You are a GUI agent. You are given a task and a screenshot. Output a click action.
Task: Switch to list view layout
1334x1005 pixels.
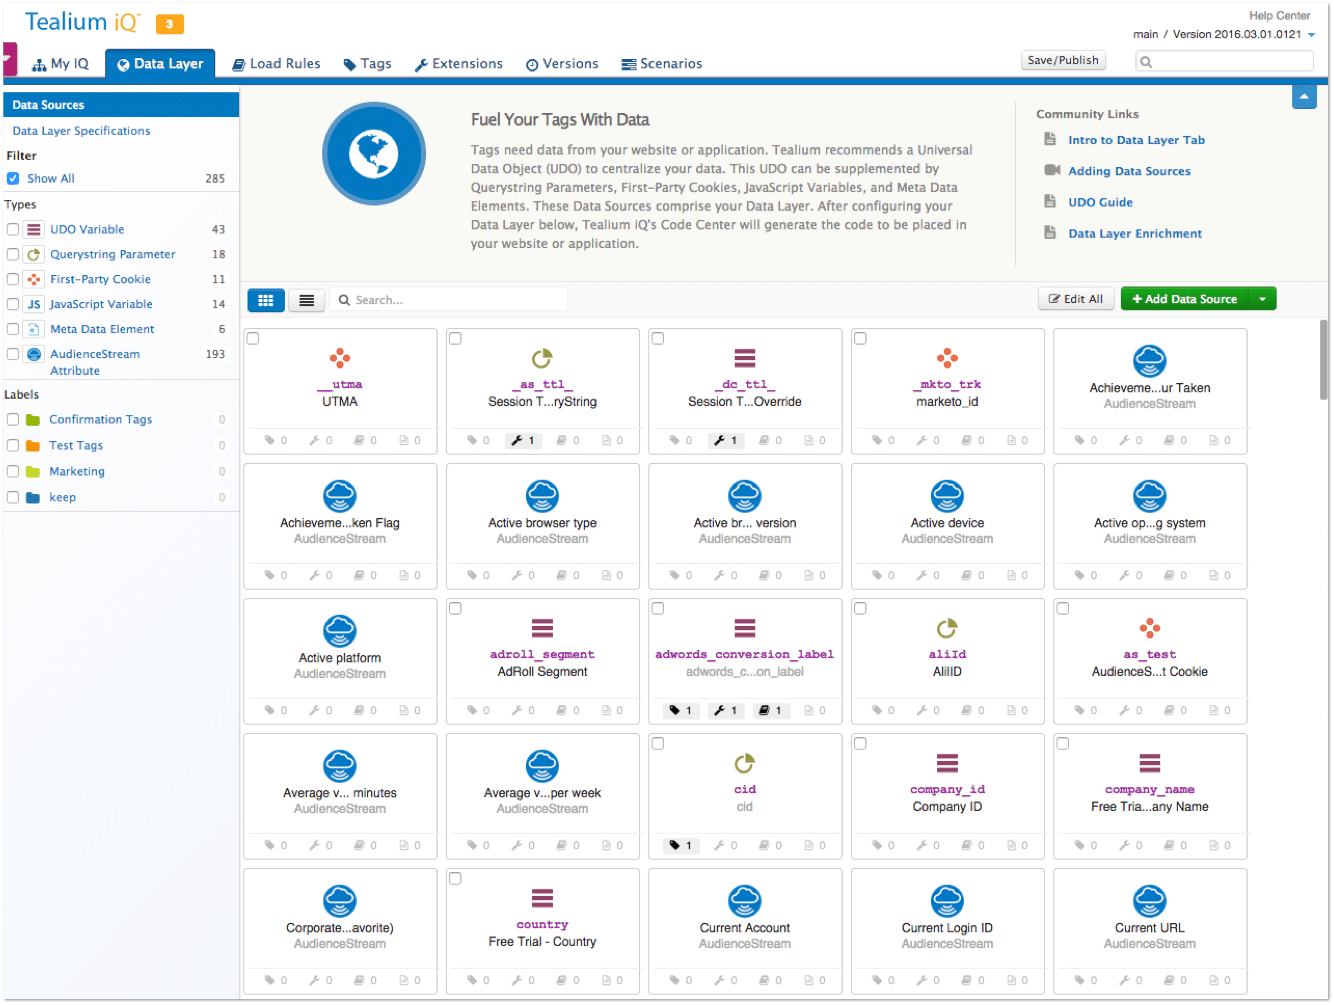click(x=306, y=300)
